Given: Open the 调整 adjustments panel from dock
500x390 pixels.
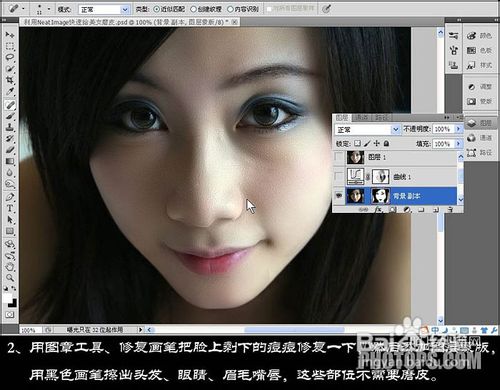Looking at the screenshot, I should click(480, 87).
